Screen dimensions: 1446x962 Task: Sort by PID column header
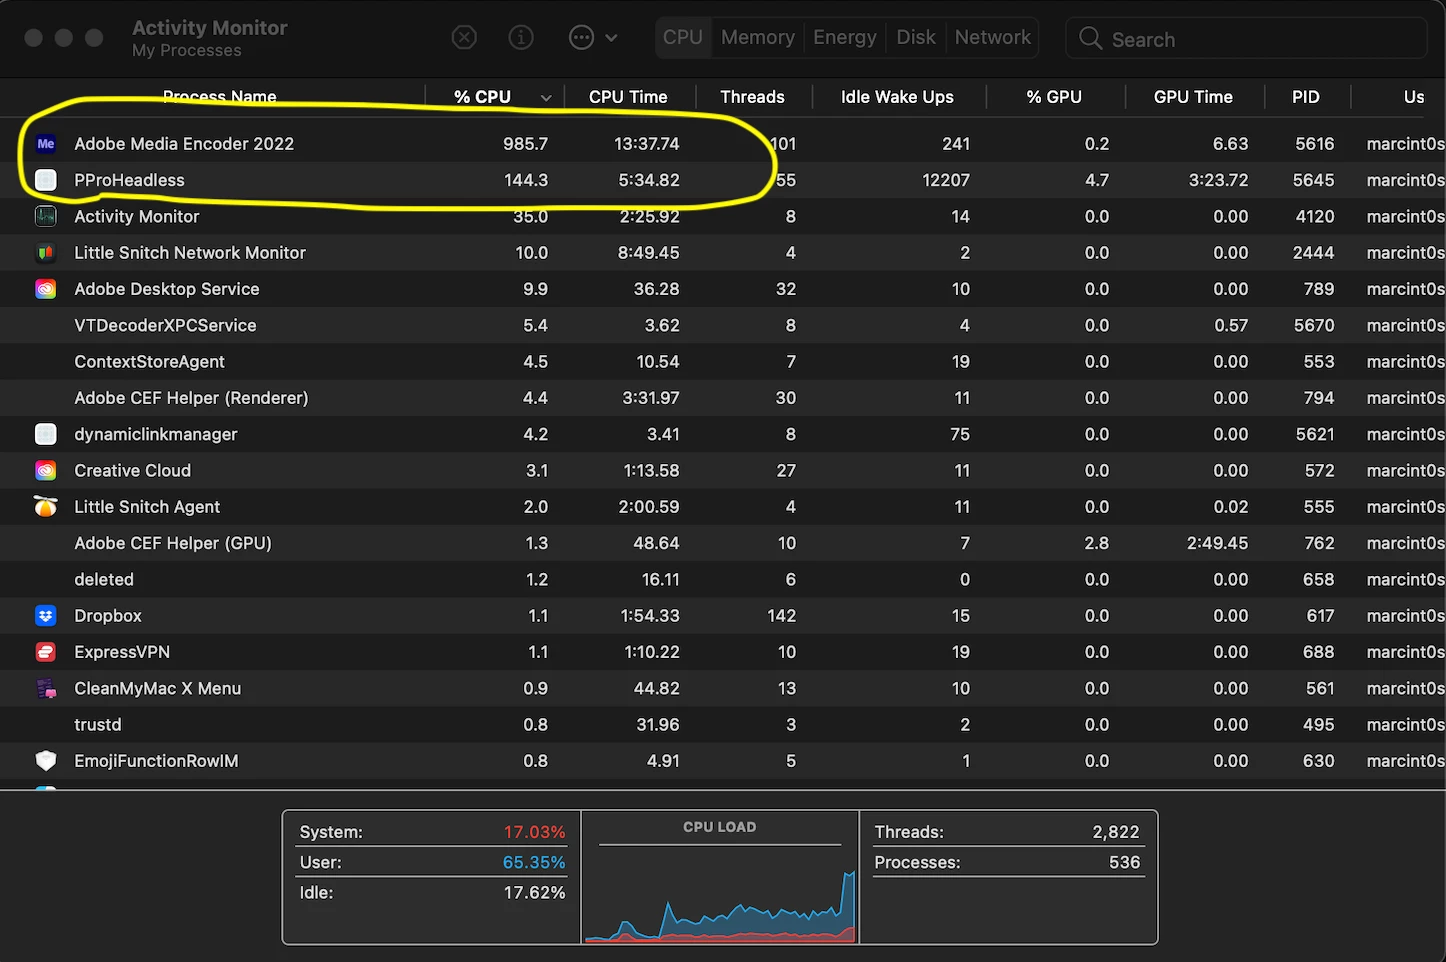pyautogui.click(x=1306, y=97)
